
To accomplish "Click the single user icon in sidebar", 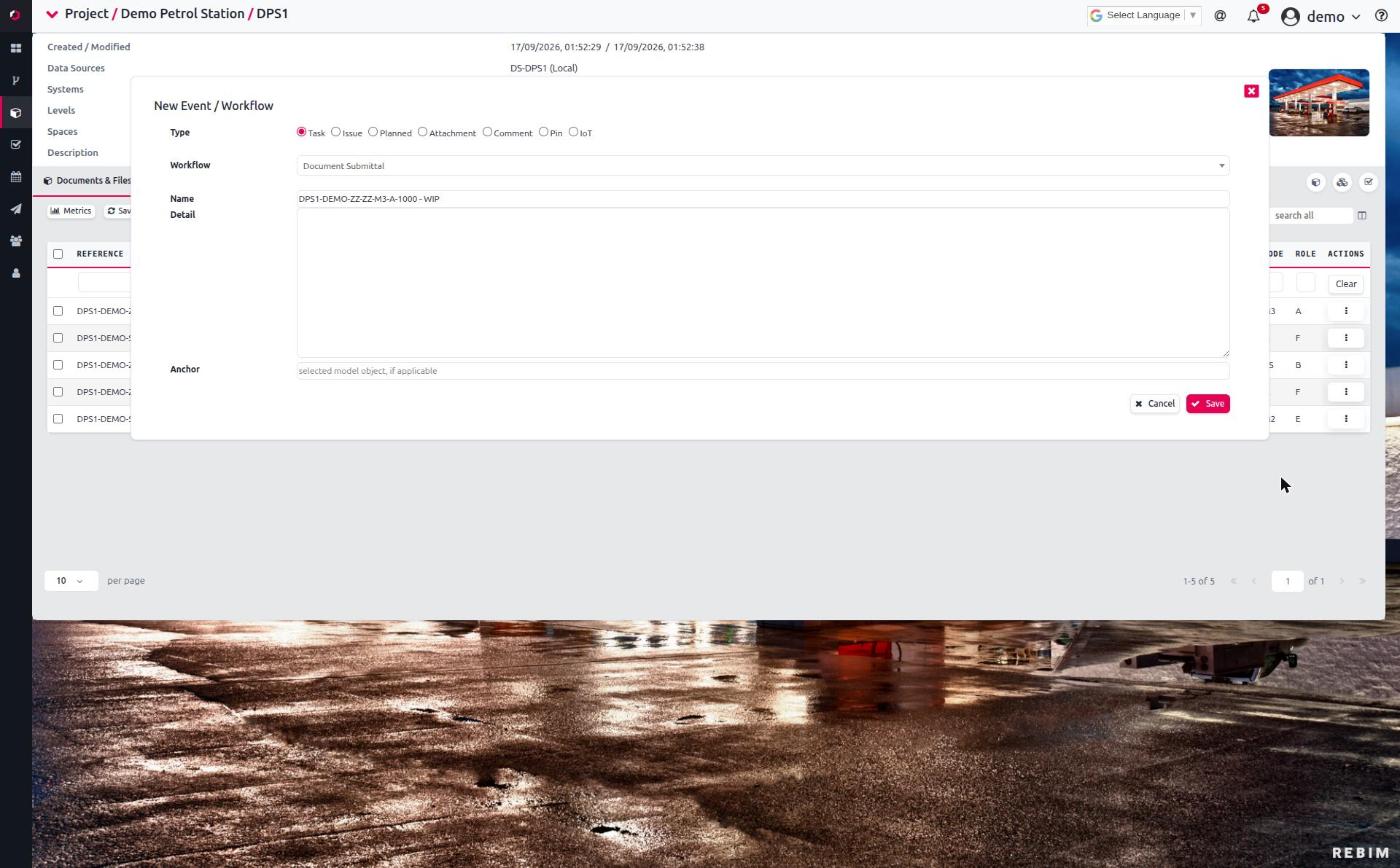I will 15,273.
